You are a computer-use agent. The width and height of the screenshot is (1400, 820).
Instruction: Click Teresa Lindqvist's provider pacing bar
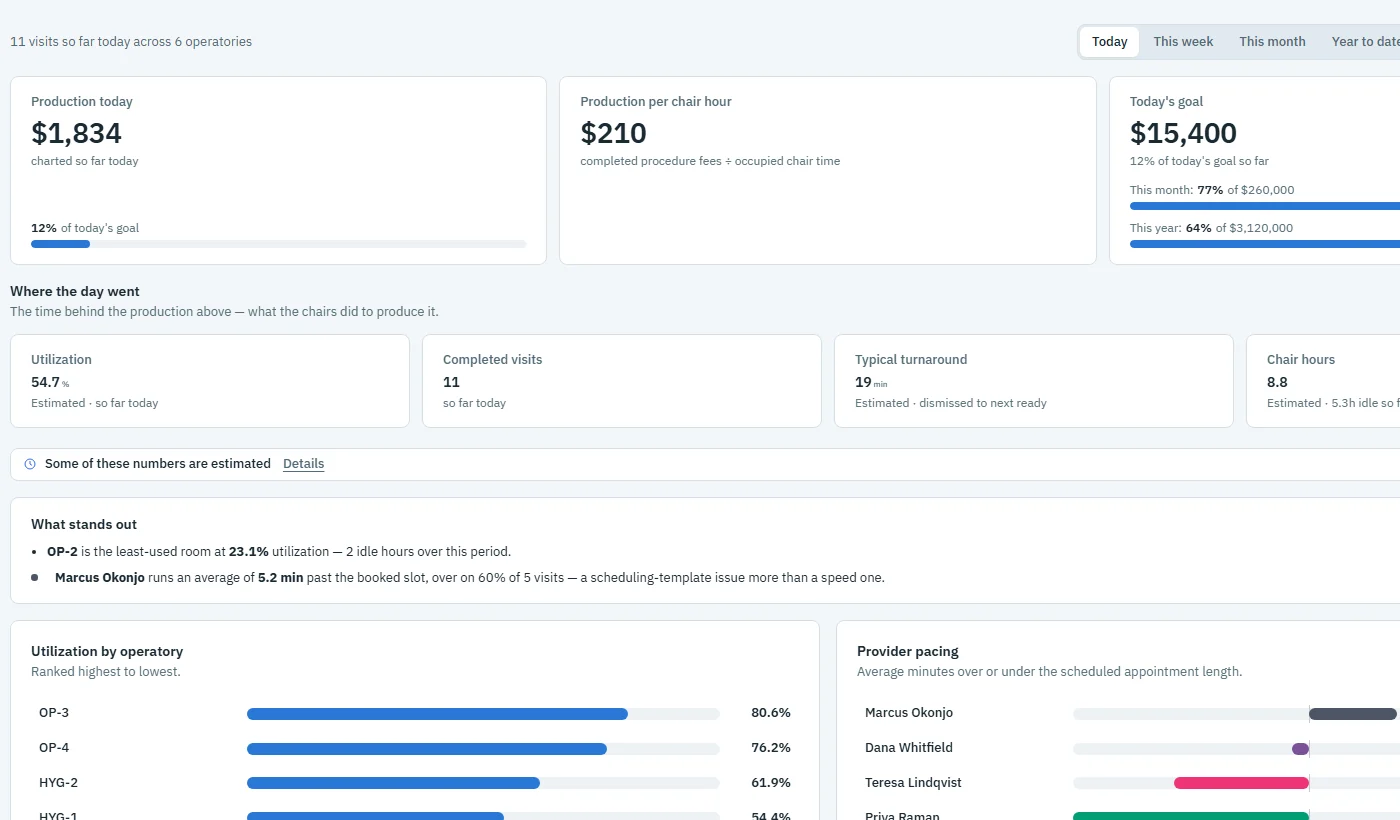[1236, 784]
